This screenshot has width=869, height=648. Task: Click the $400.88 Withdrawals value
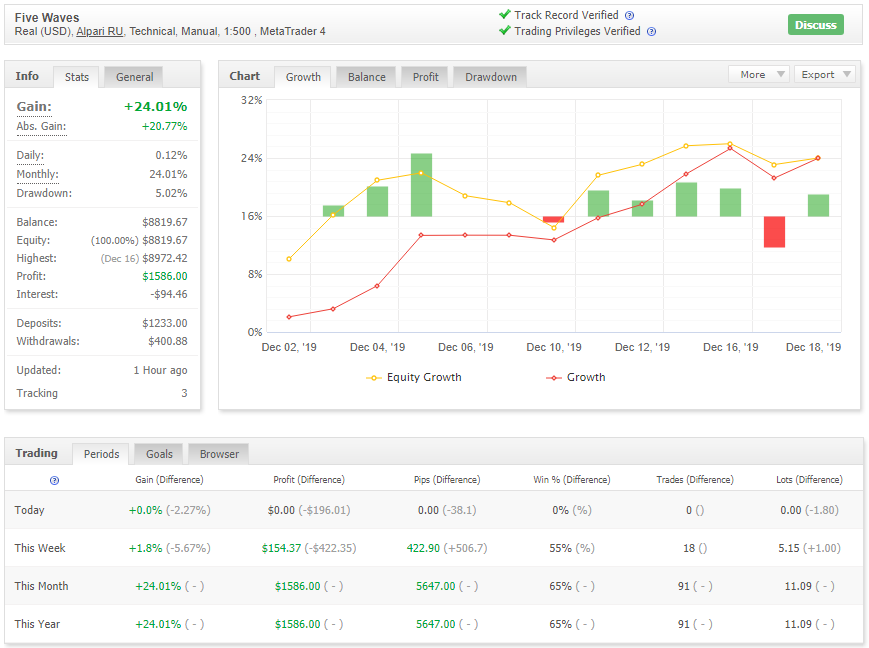167,341
